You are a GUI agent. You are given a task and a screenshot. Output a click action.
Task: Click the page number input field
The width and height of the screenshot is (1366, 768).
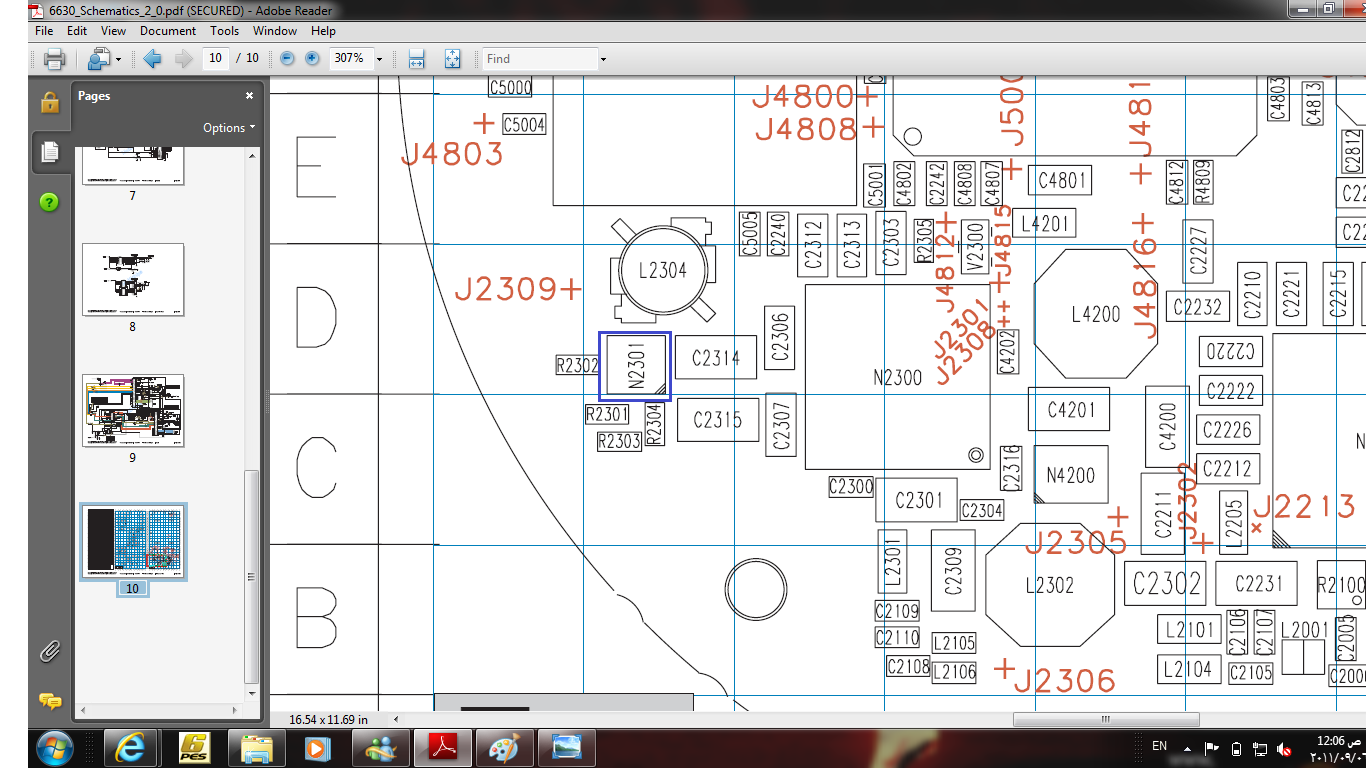(215, 59)
